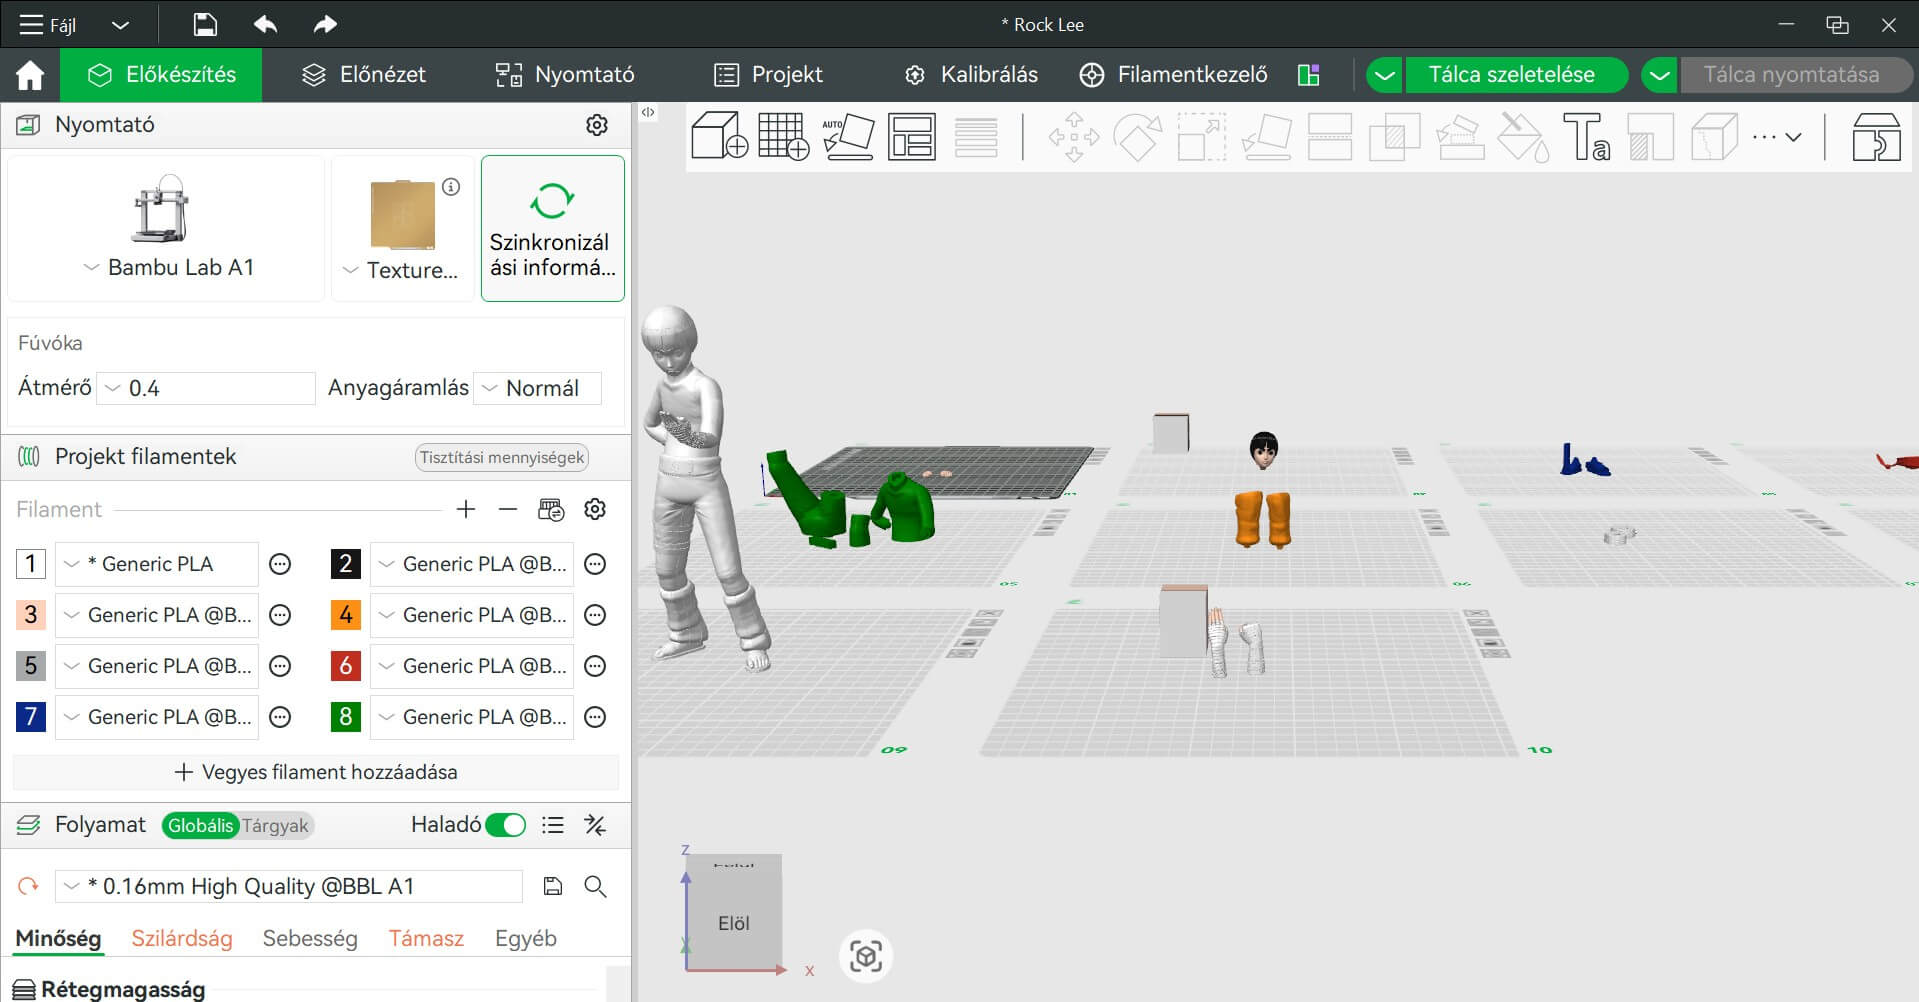The width and height of the screenshot is (1919, 1002).
Task: Collapse the left sidebar panel
Action: point(648,112)
